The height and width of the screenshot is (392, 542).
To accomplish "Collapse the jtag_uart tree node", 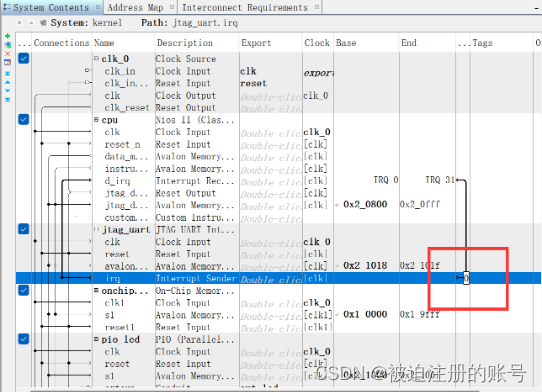I will pos(96,229).
